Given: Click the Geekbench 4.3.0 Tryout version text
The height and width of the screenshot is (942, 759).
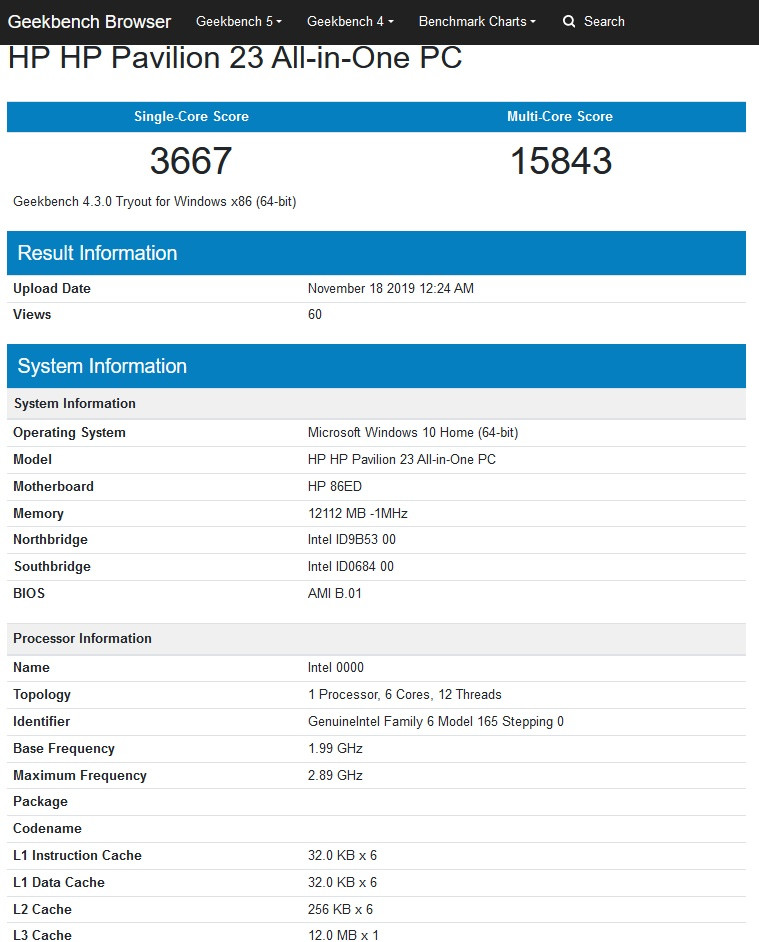Looking at the screenshot, I should click(154, 202).
